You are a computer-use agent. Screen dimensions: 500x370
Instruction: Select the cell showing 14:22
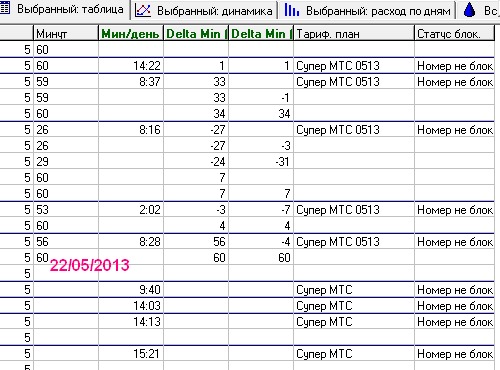coord(131,66)
